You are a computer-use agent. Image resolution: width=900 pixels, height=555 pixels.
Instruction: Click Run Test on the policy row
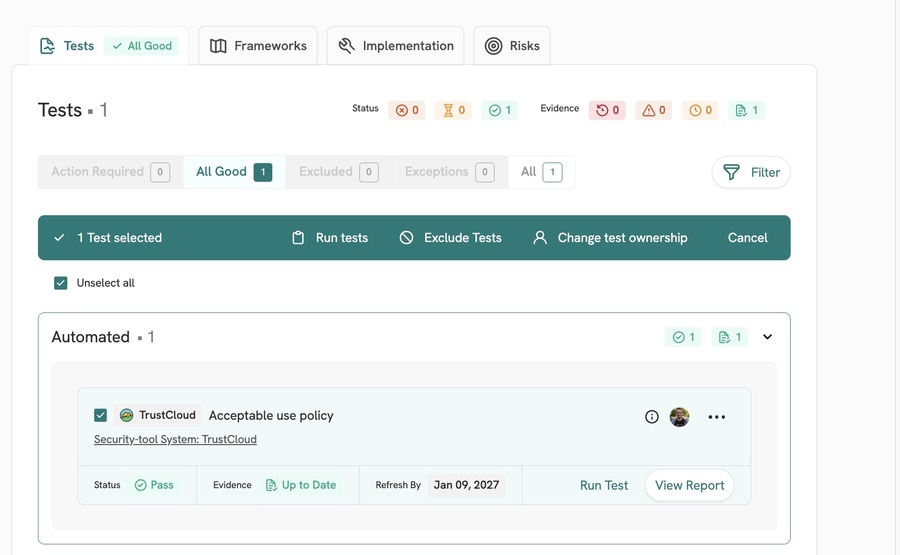(x=604, y=486)
